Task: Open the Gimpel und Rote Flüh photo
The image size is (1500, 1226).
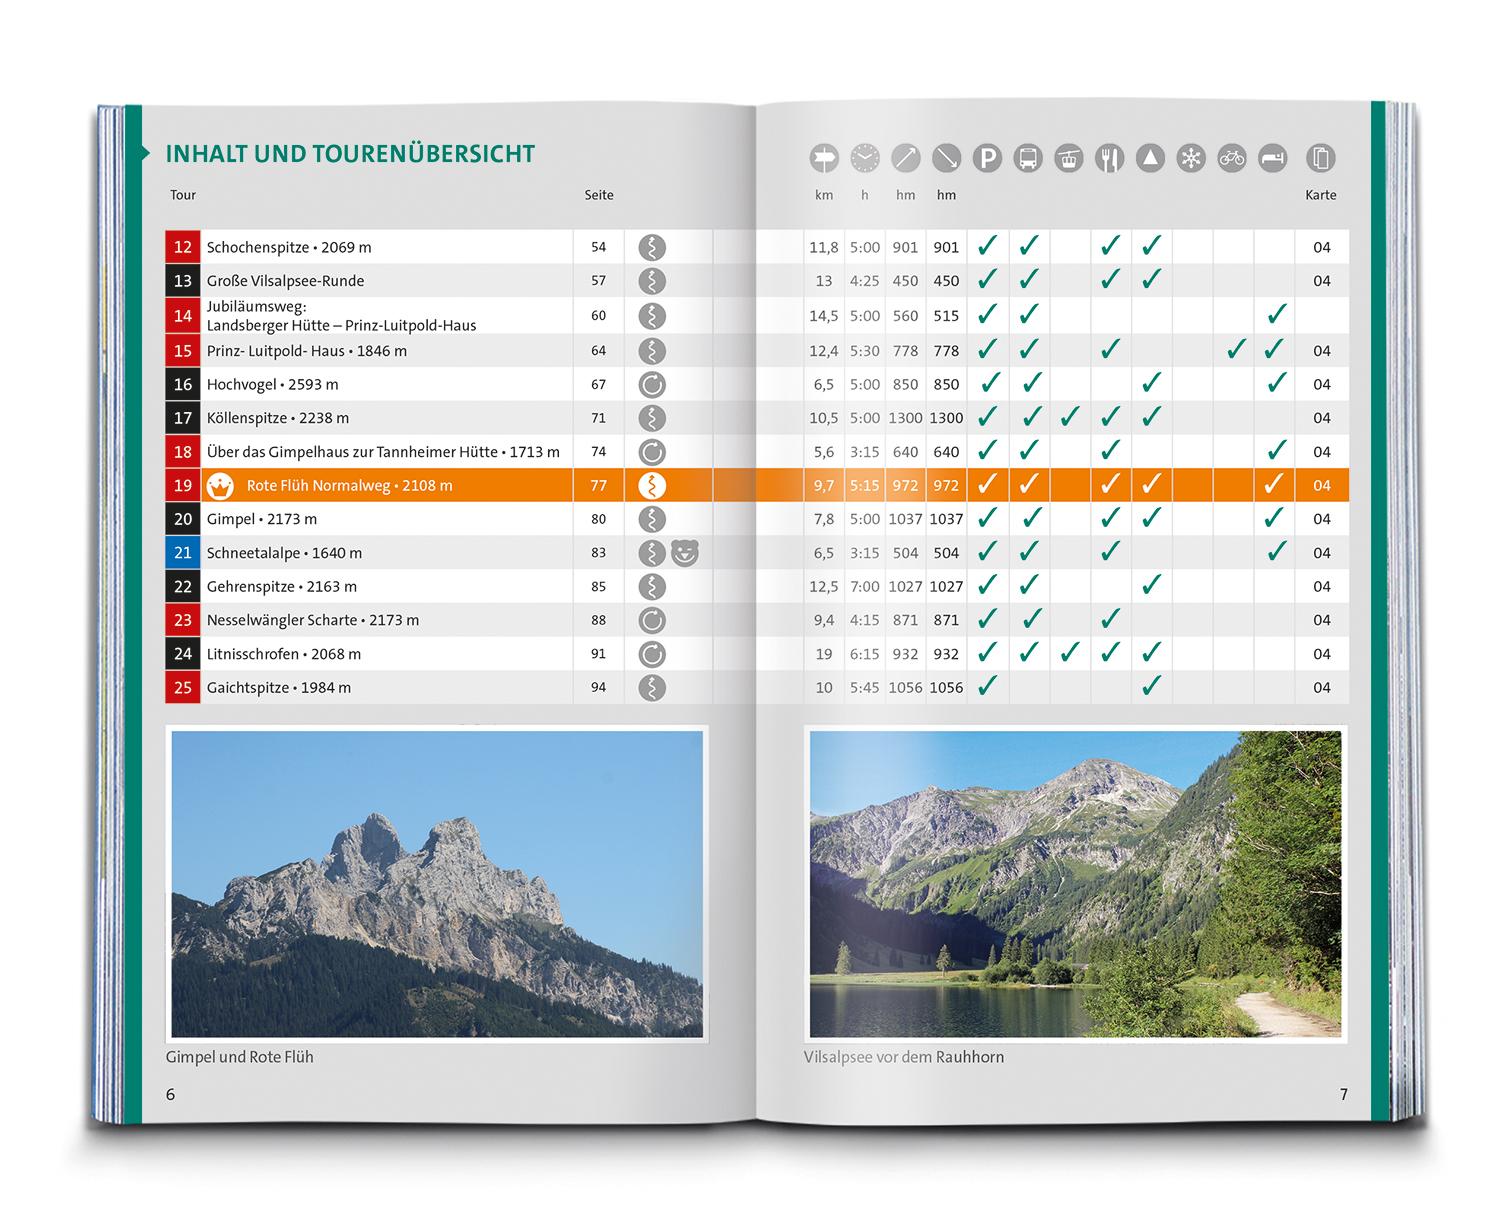Action: pos(437,884)
